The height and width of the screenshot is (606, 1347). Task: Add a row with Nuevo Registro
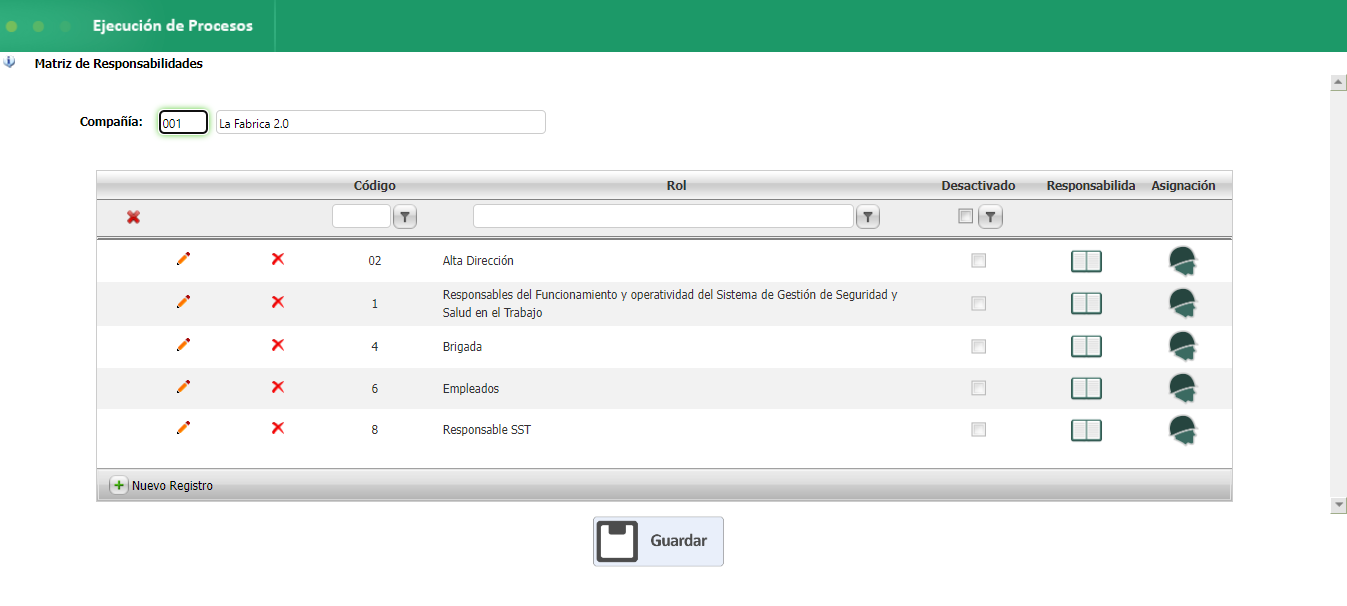click(x=162, y=486)
